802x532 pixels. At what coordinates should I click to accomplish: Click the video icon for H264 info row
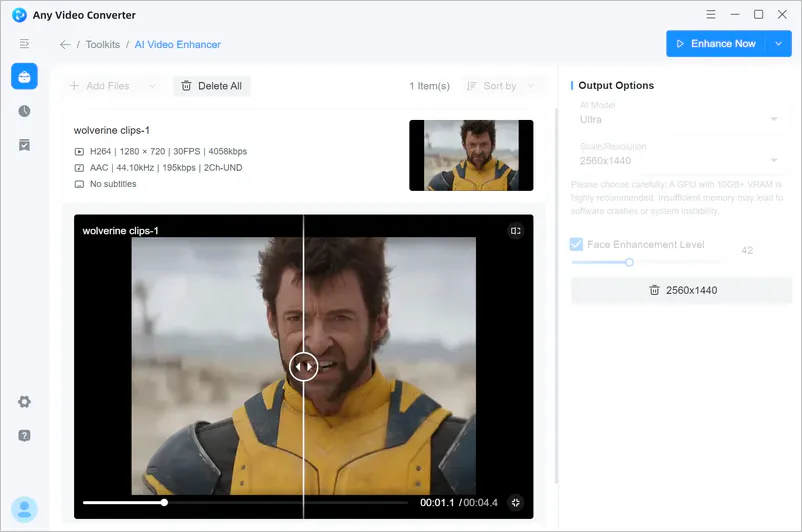[79, 151]
